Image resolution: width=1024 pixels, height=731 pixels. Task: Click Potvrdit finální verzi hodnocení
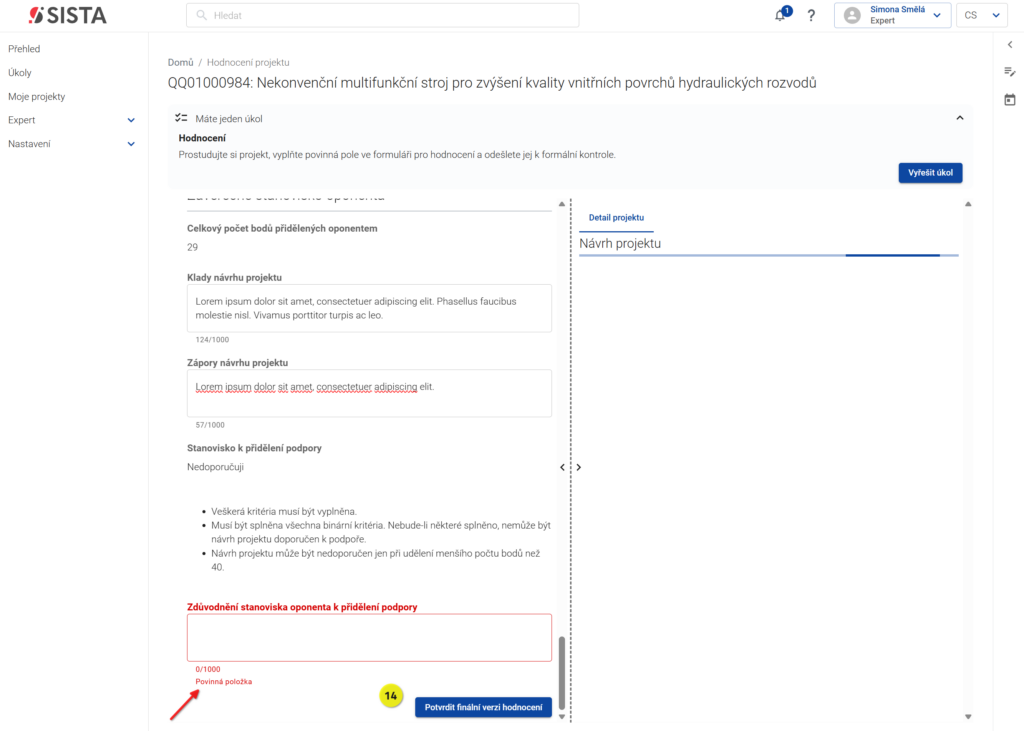483,707
